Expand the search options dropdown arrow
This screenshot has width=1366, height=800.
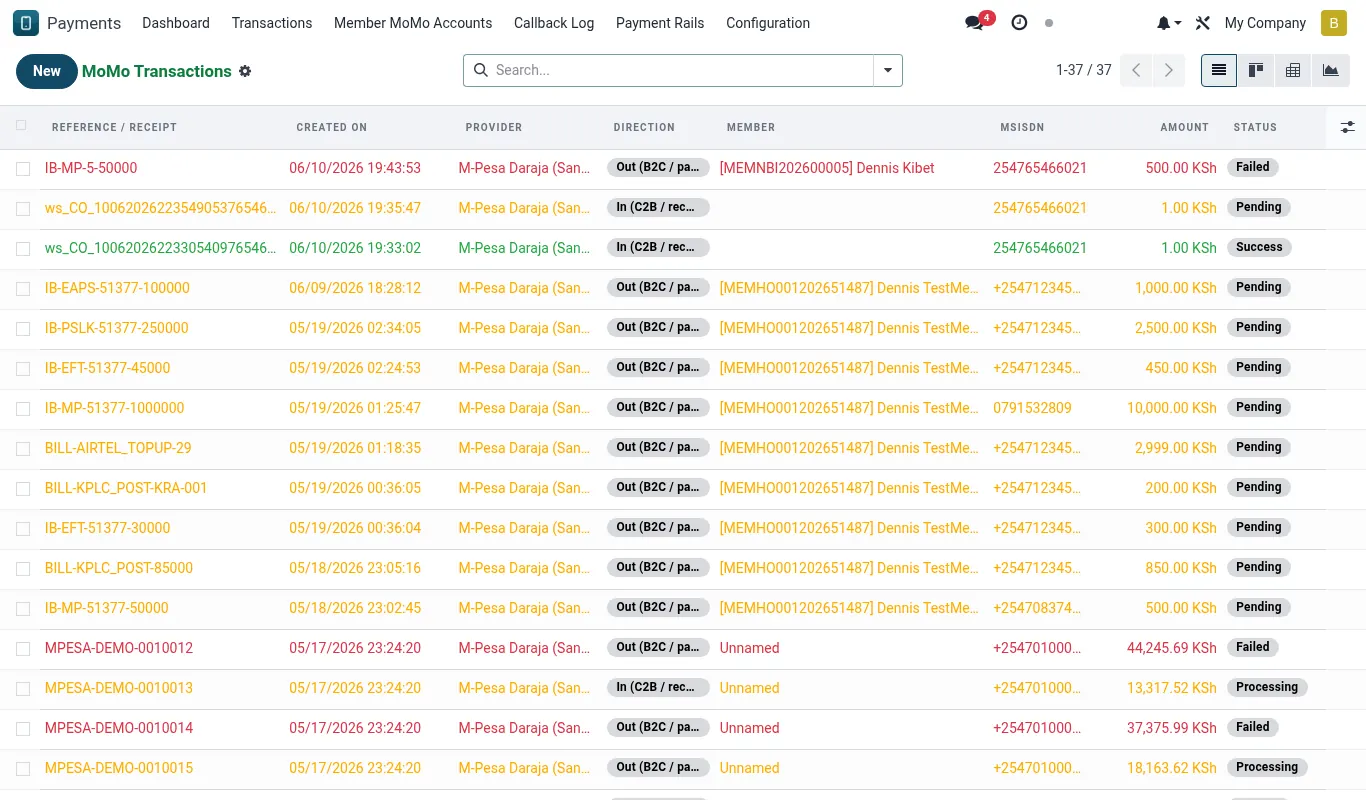888,70
